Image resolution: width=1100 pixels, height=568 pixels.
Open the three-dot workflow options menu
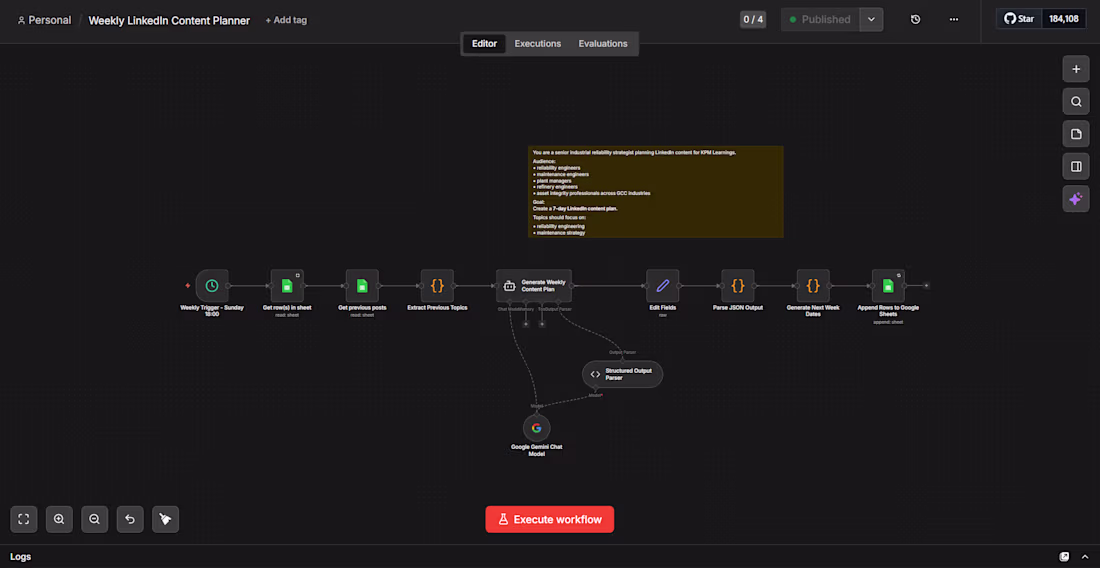(x=953, y=20)
